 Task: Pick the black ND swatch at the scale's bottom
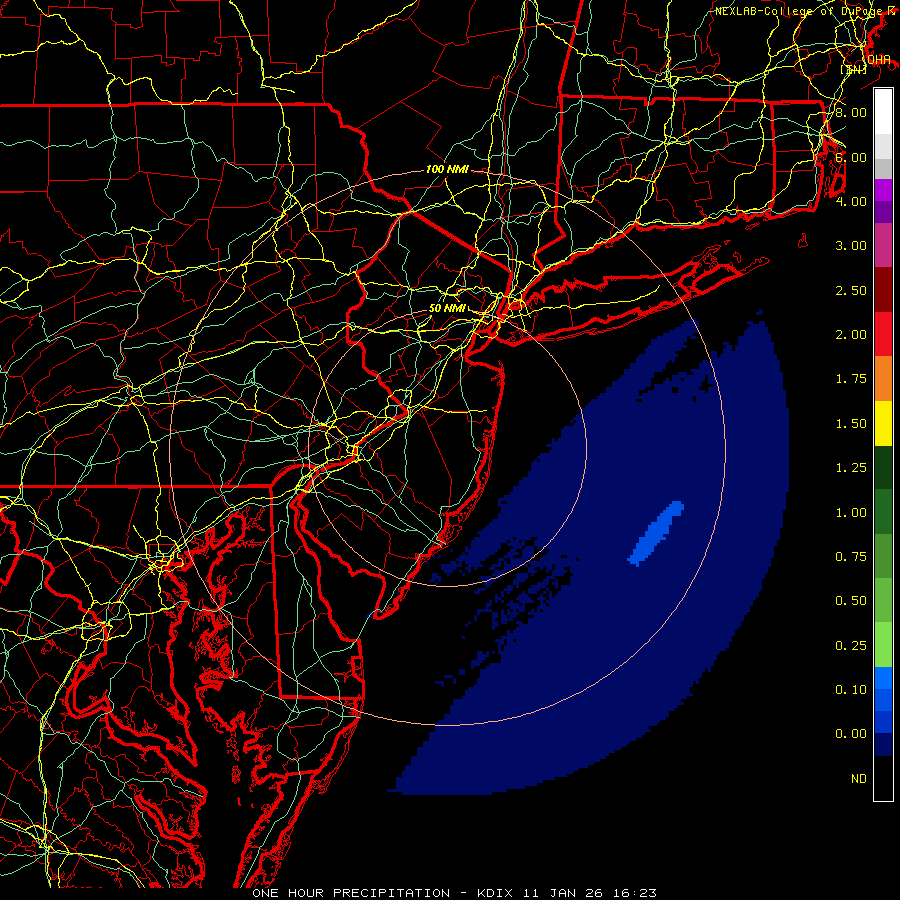883,778
